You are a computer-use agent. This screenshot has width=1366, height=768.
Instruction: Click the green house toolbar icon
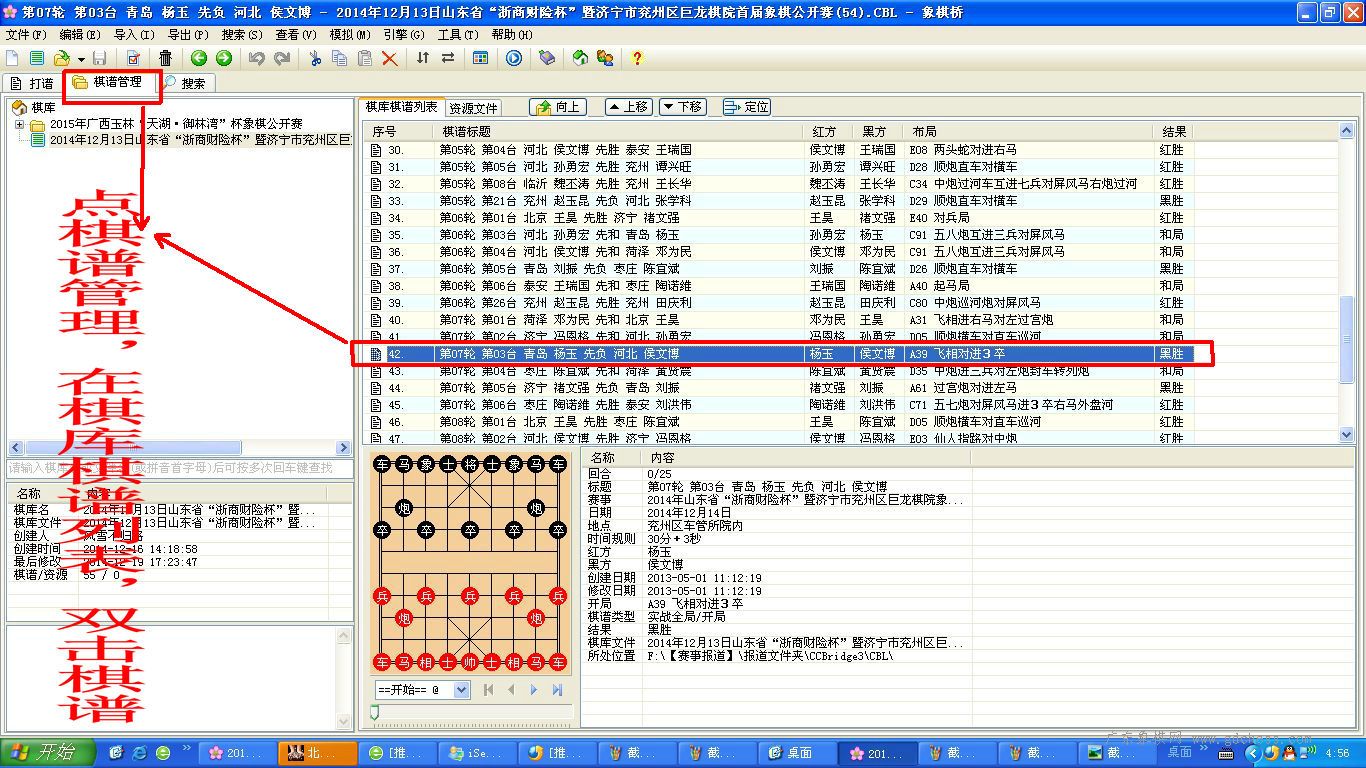coord(580,58)
